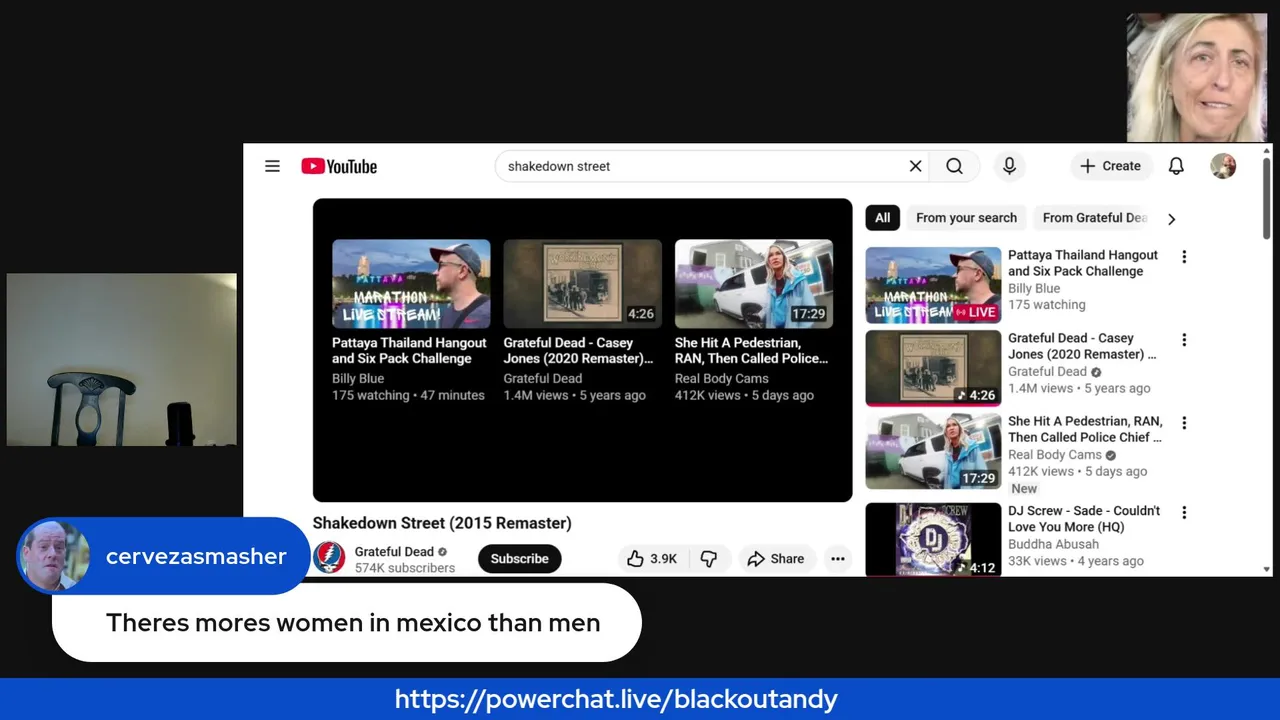The image size is (1280, 720).
Task: Click sidebar title She Hit A Pedestrian, RAN
Action: point(1085,429)
